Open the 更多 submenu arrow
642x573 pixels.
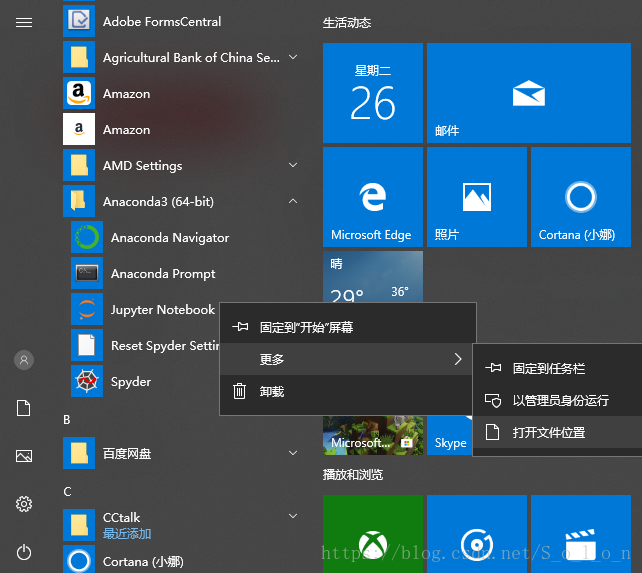coord(458,359)
